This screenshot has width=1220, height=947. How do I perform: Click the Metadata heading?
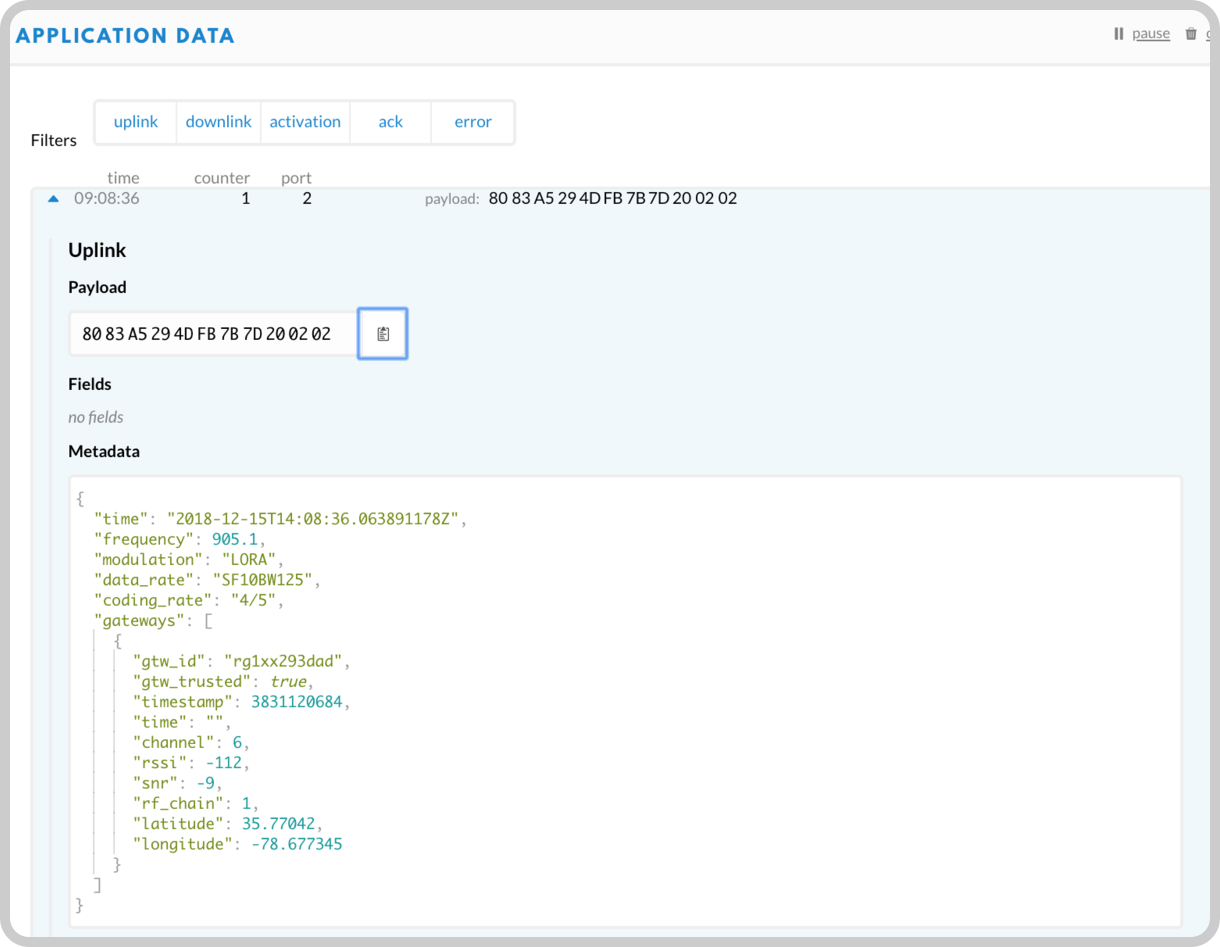(104, 451)
